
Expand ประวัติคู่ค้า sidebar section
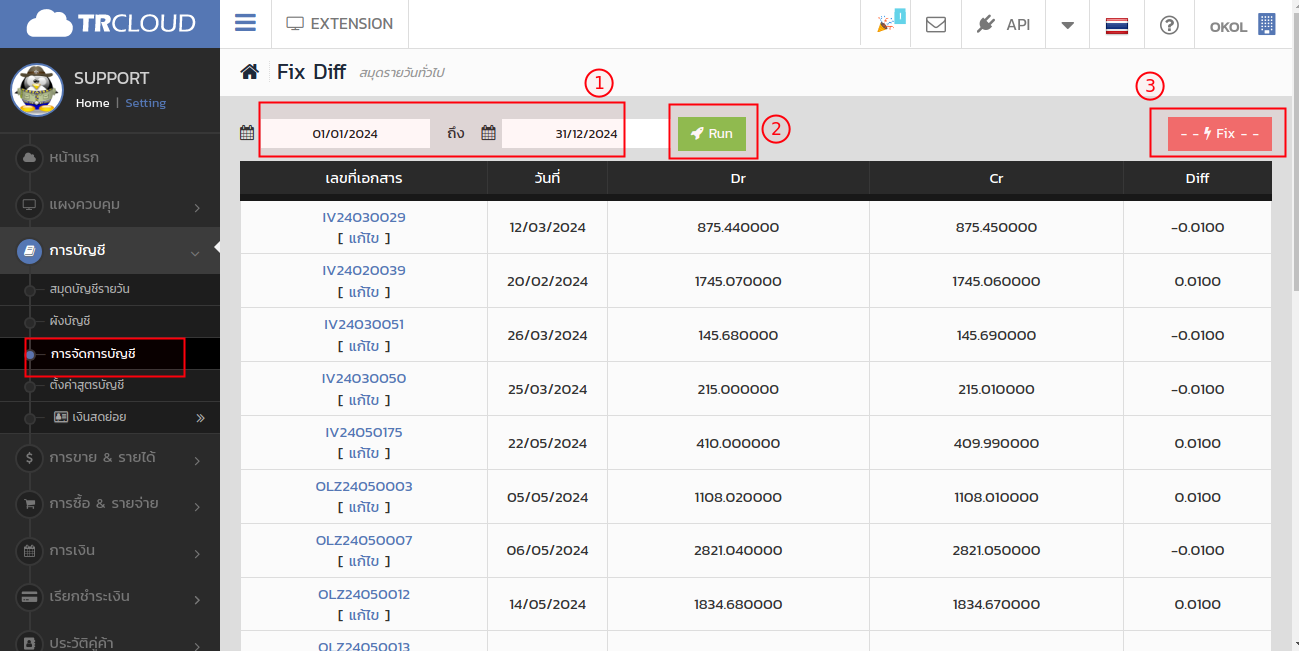tap(110, 641)
